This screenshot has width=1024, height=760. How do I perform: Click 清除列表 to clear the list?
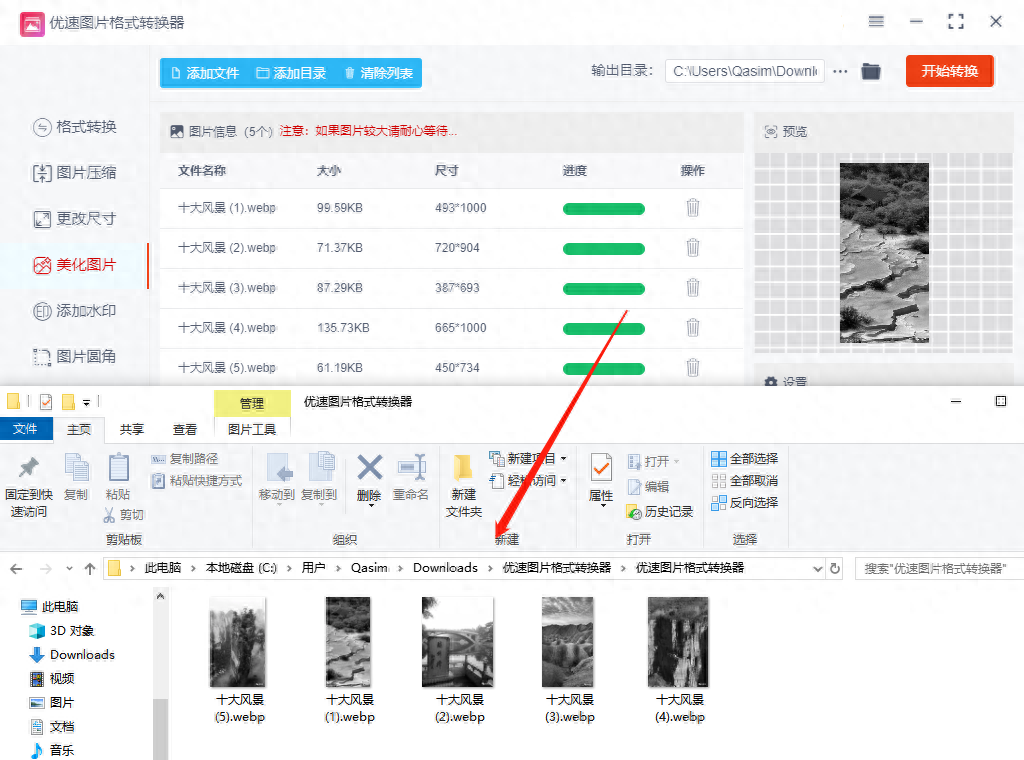click(378, 73)
